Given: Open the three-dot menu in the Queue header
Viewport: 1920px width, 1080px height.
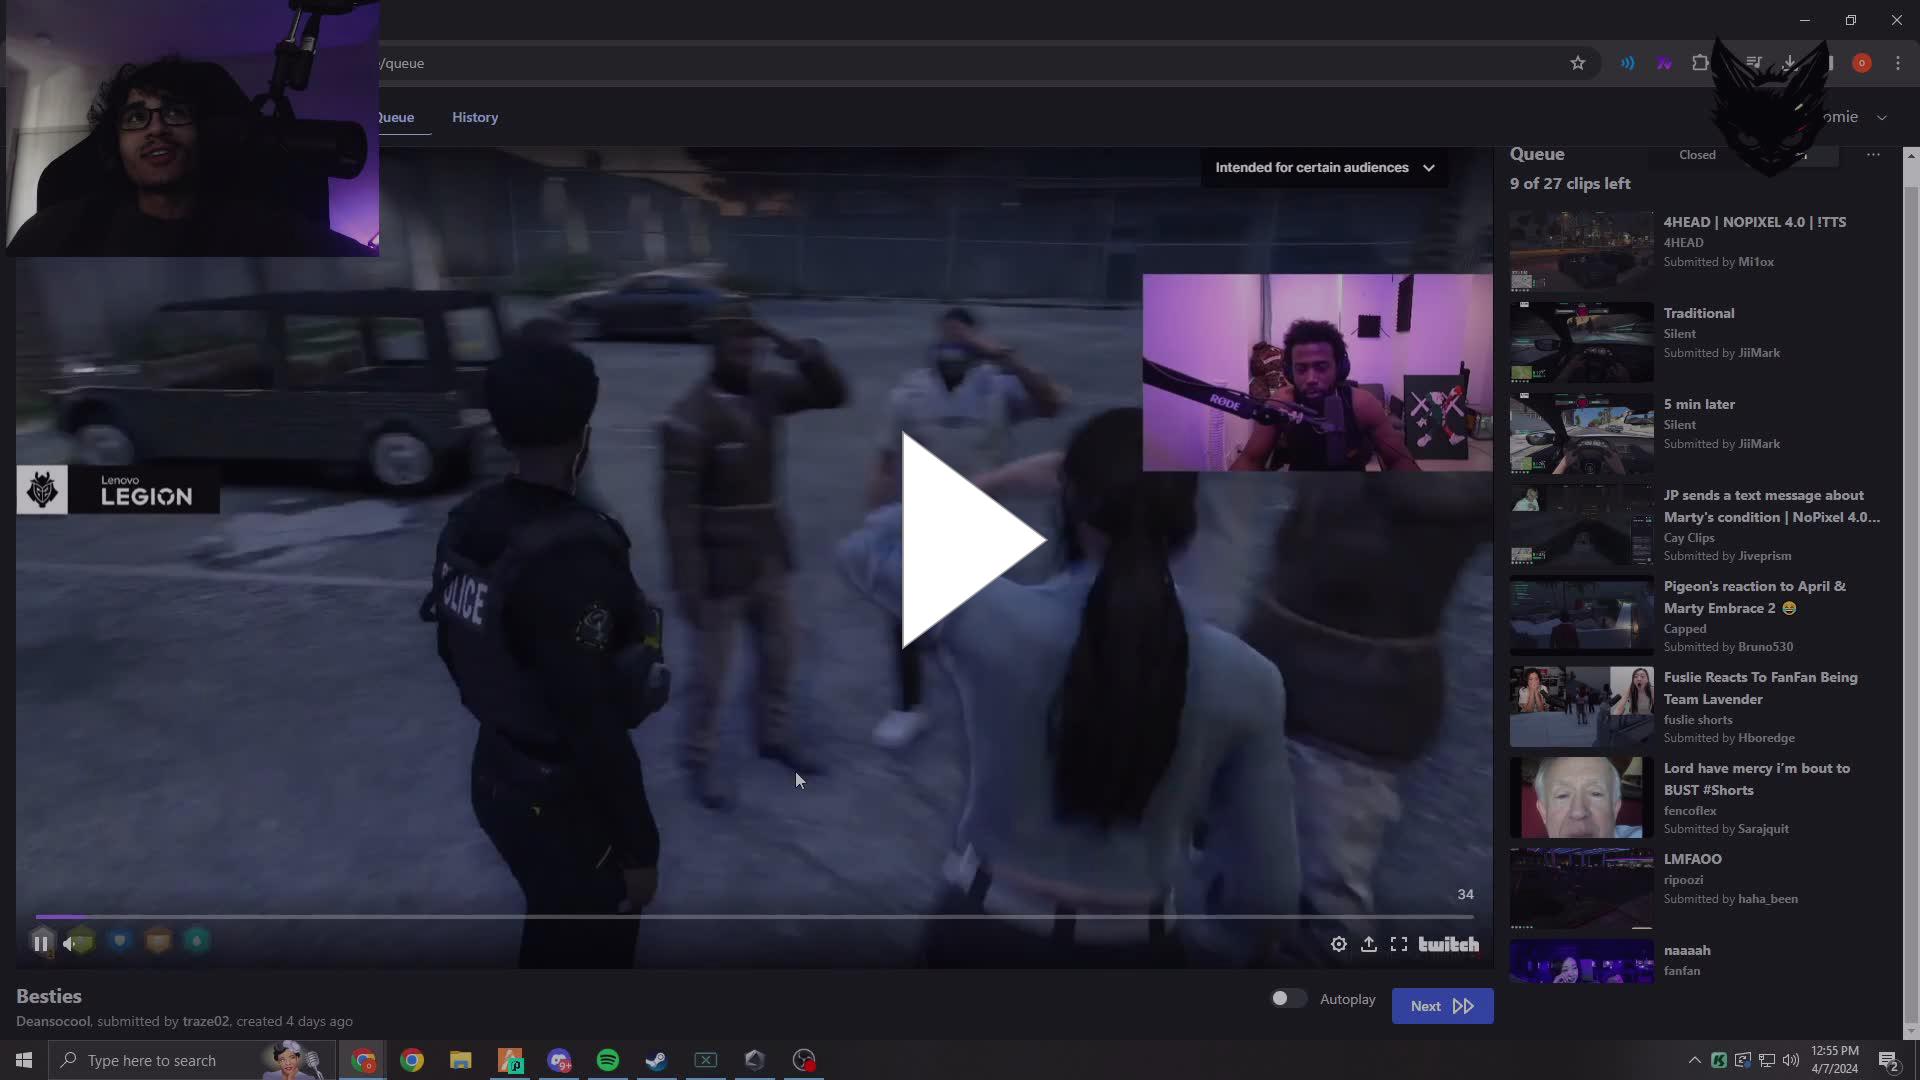Looking at the screenshot, I should click(1873, 155).
